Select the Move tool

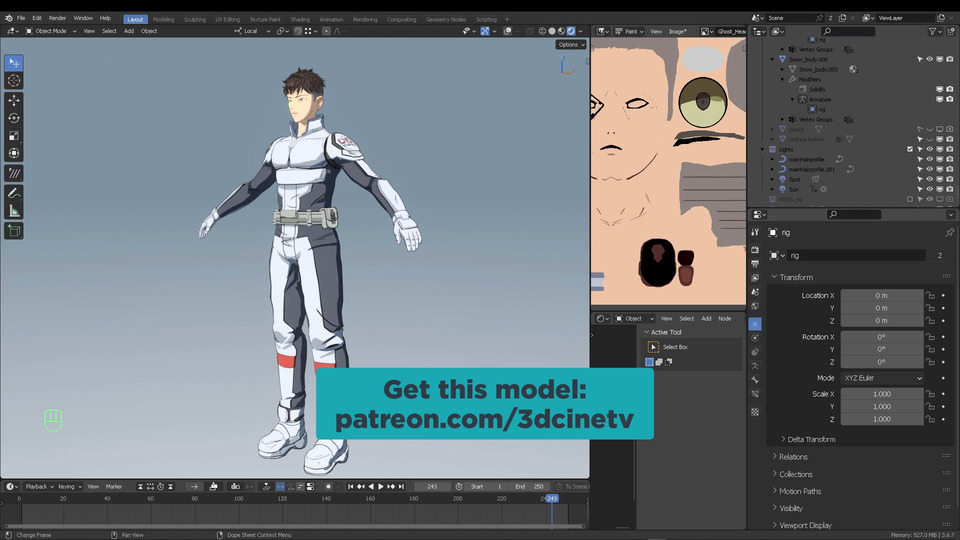point(13,100)
